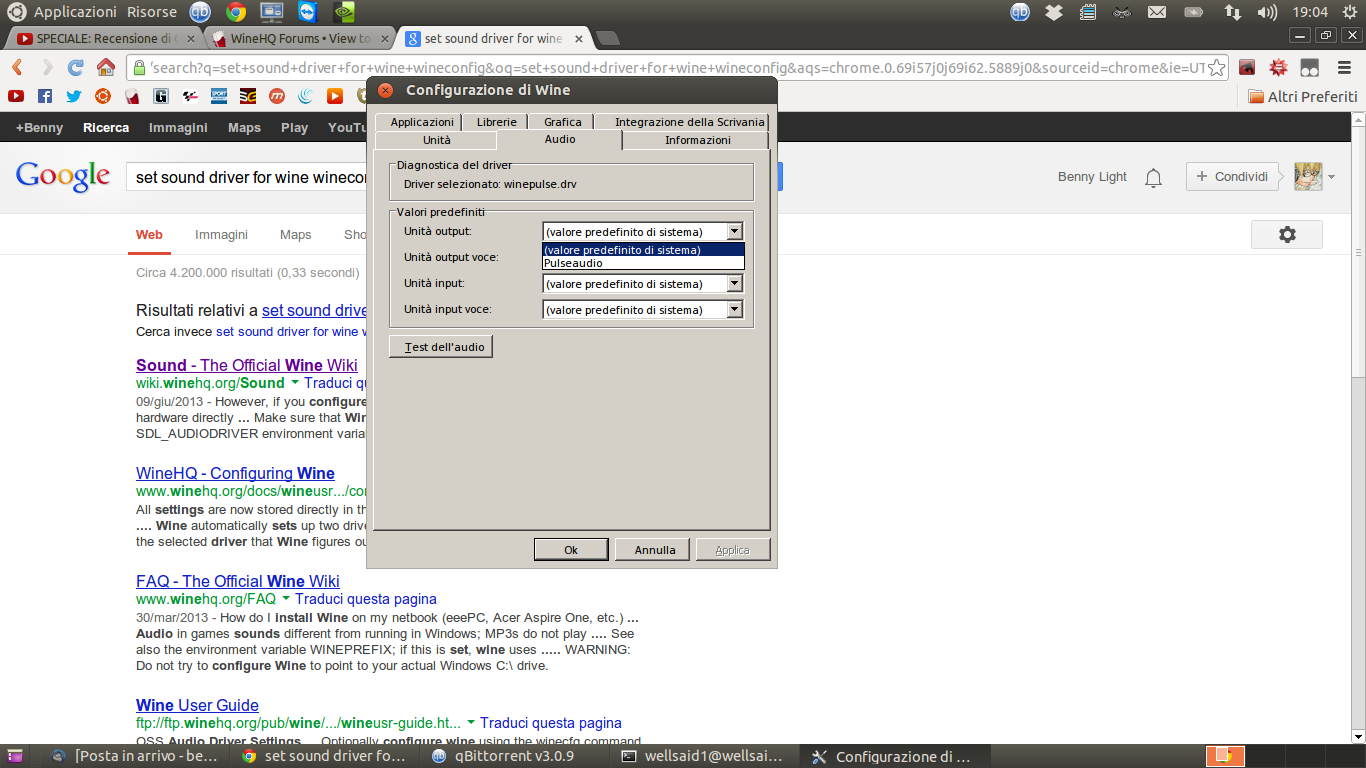Click the Ubuntu logo in top panel
This screenshot has height=768, width=1366.
[17, 12]
